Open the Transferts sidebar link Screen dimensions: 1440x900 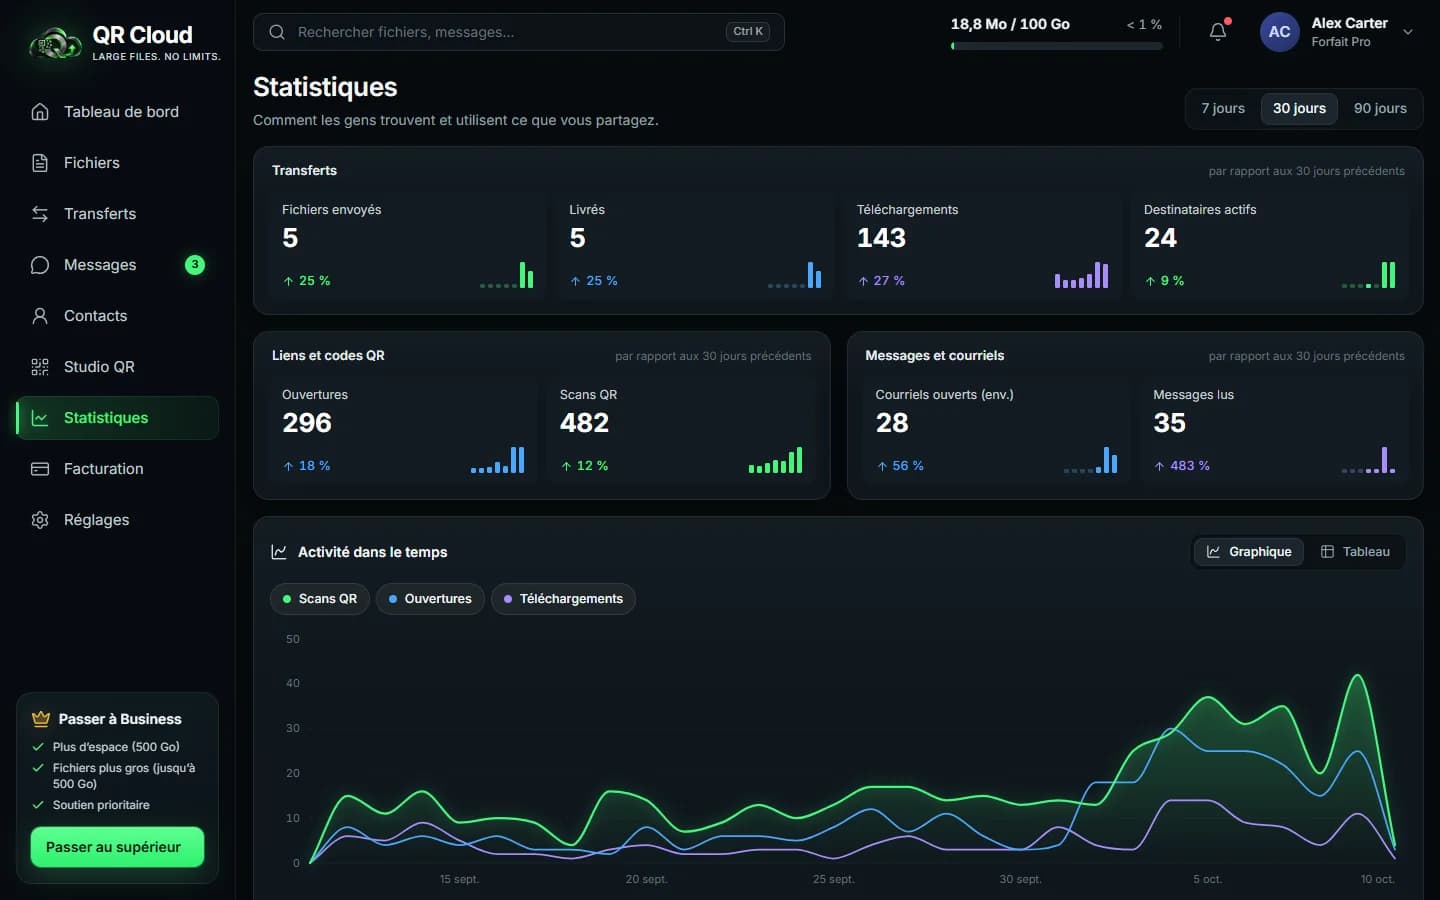[x=117, y=214]
